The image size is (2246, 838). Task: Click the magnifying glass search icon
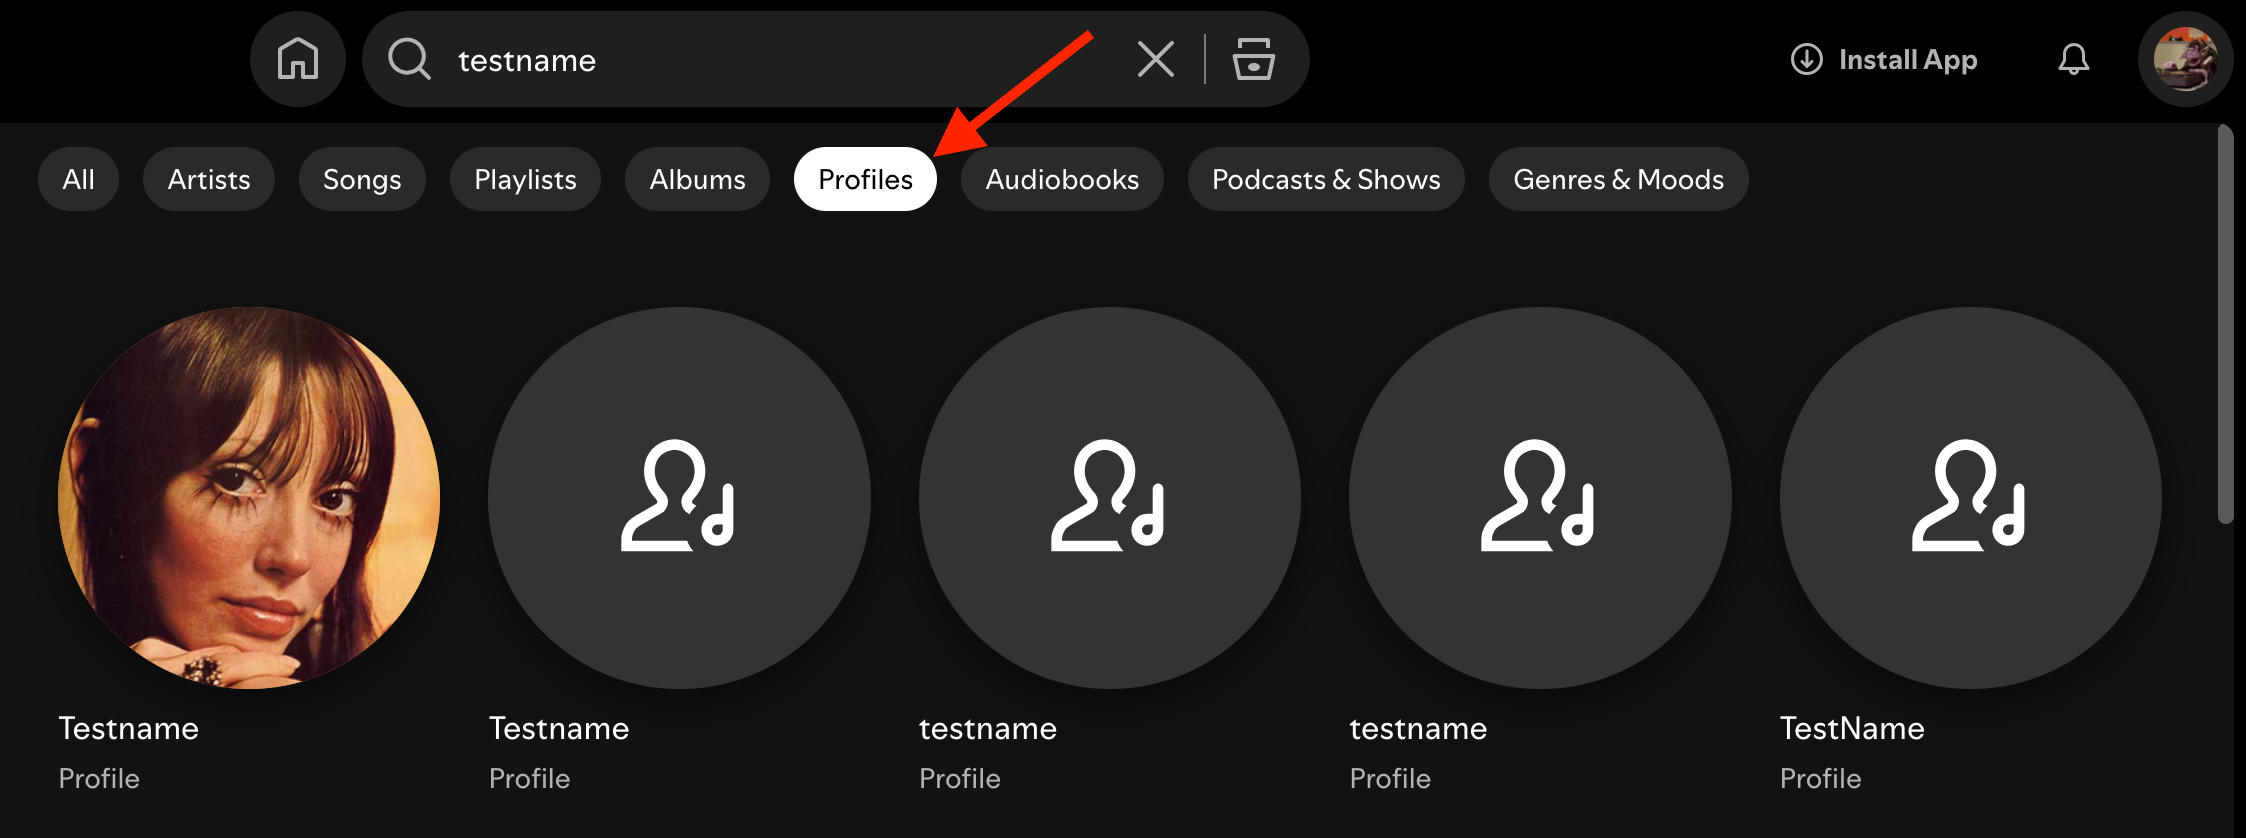(409, 59)
